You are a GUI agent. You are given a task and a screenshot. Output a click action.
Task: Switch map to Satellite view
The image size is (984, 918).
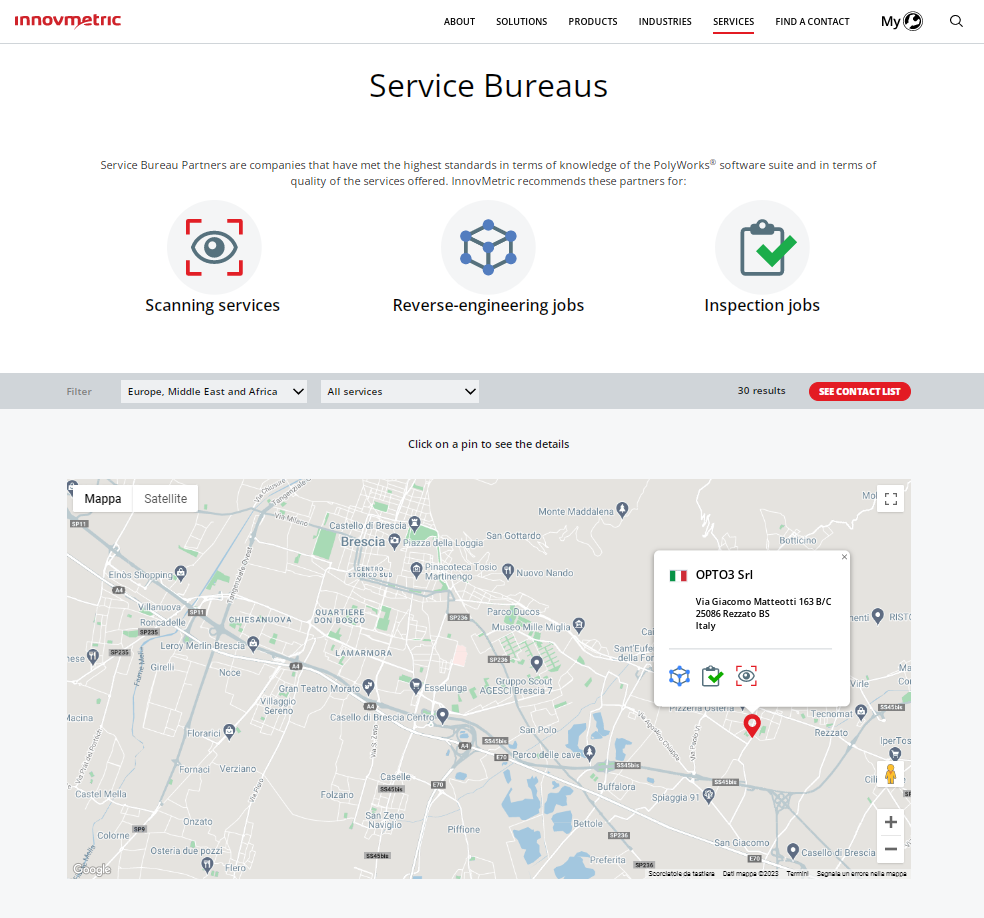(166, 499)
